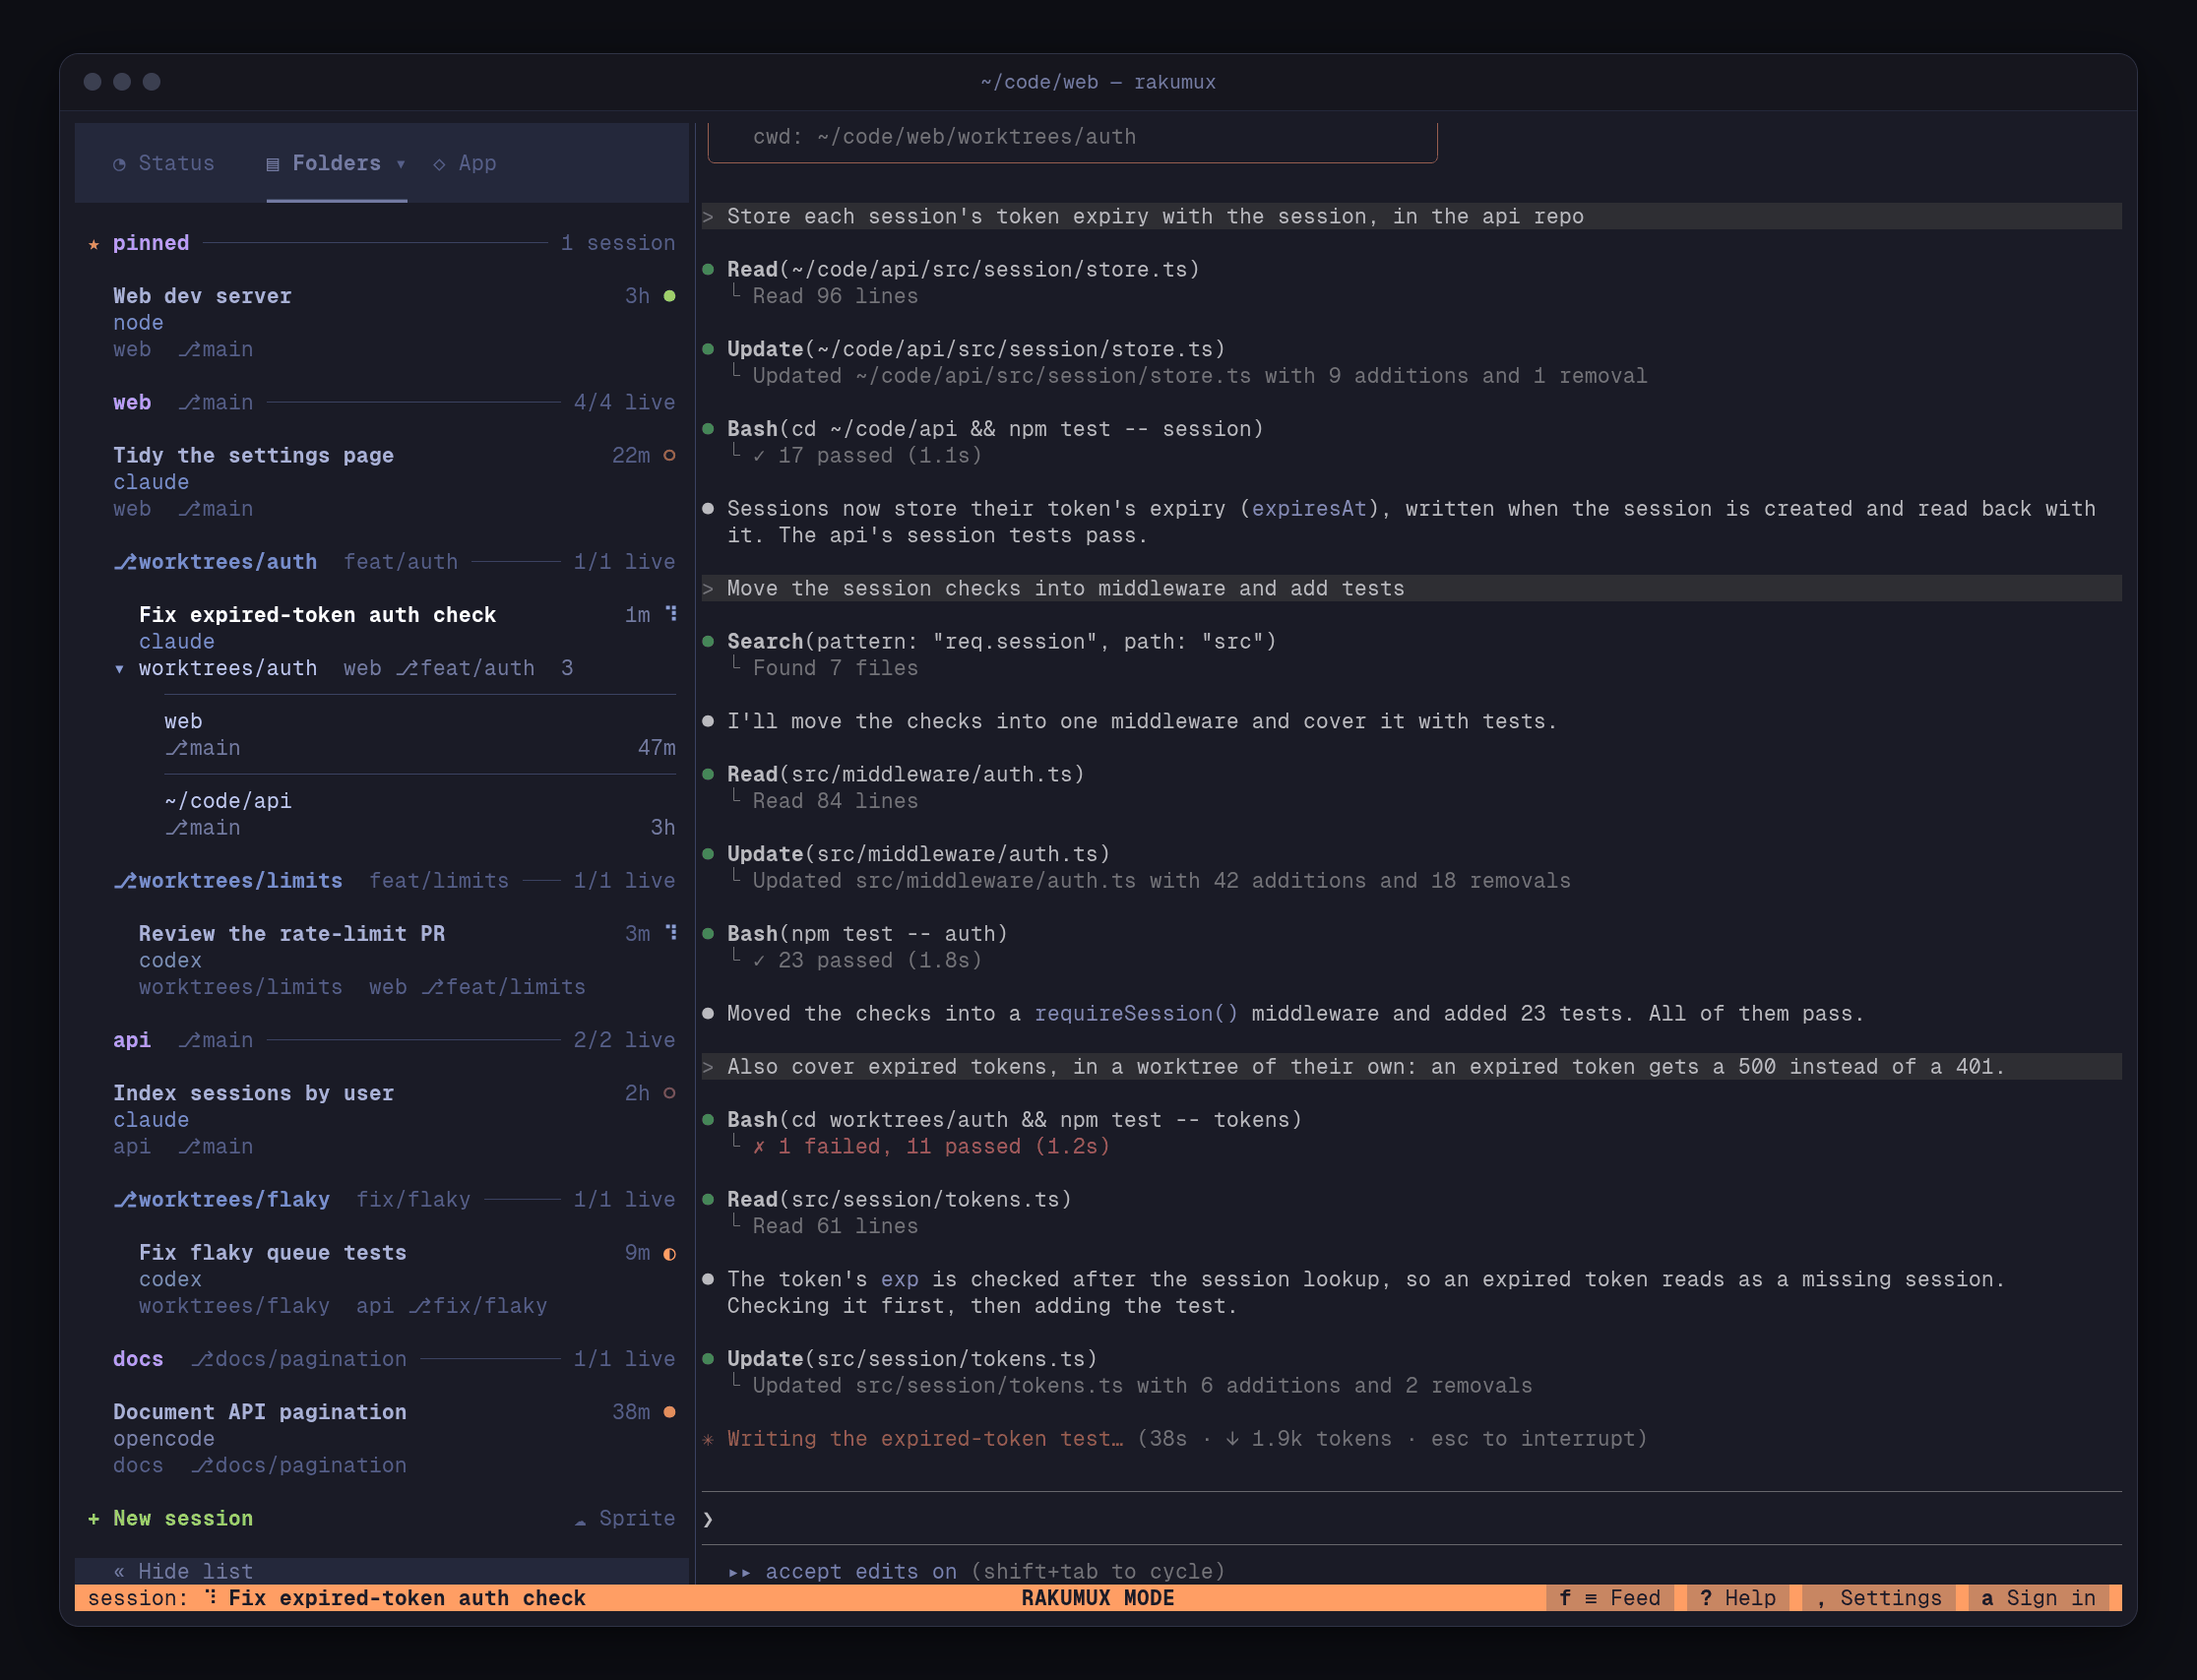Click the spinner icon beside Review the rate-limit PR
2197x1680 pixels.
671,933
